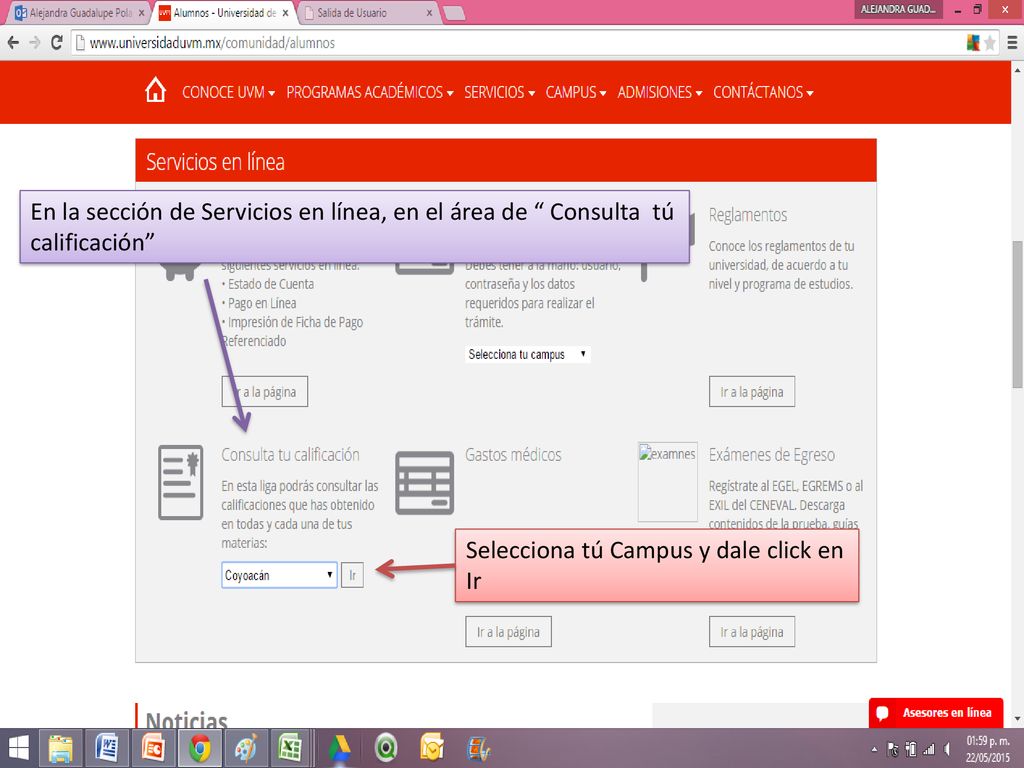Screen dimensions: 1024x768
Task: Click Ir a la página under payment services
Action: click(264, 392)
